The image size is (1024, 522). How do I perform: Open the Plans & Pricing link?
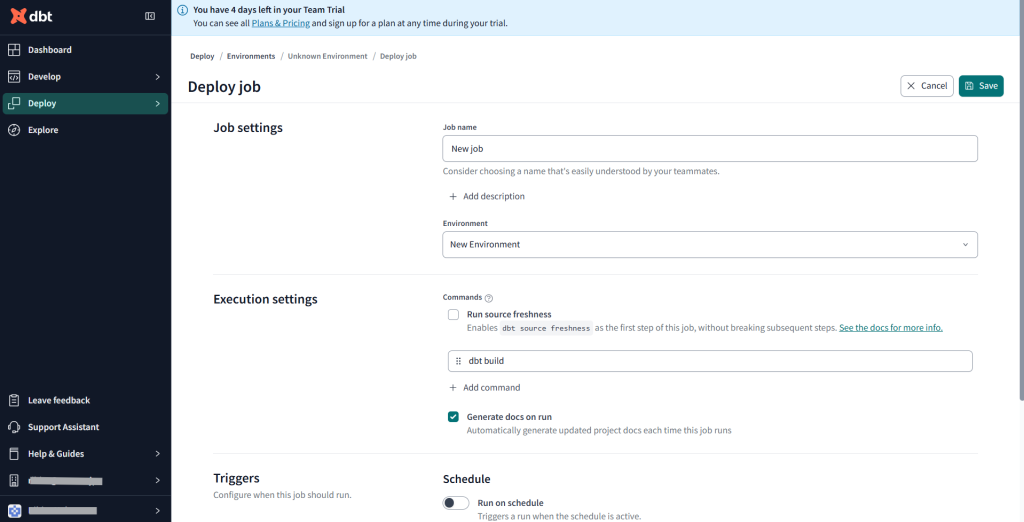tap(280, 23)
